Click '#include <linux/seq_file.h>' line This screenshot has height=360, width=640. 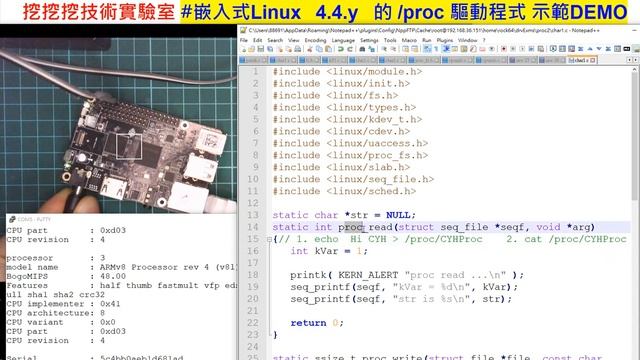point(353,179)
